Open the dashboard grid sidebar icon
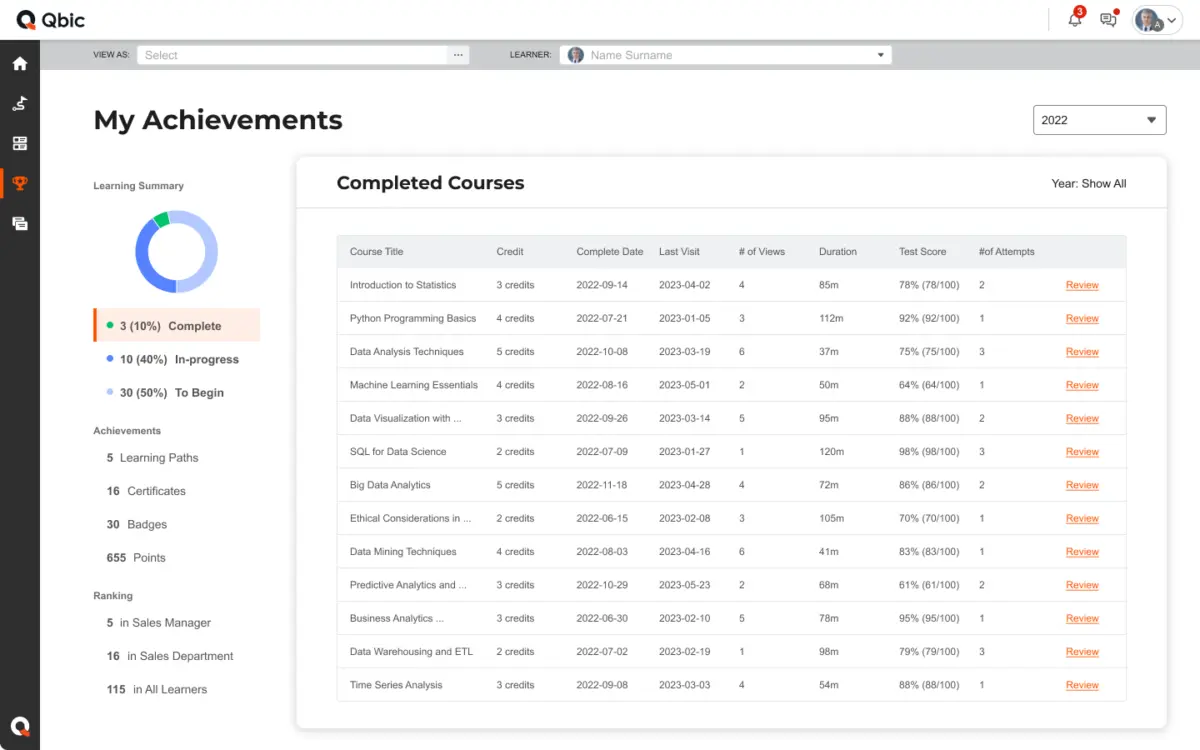The image size is (1200, 750). (x=19, y=144)
